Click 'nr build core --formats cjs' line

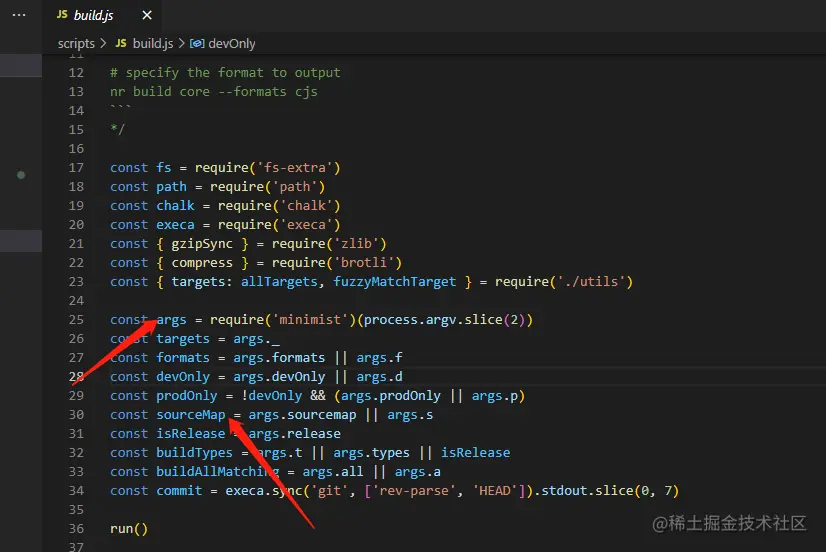214,92
